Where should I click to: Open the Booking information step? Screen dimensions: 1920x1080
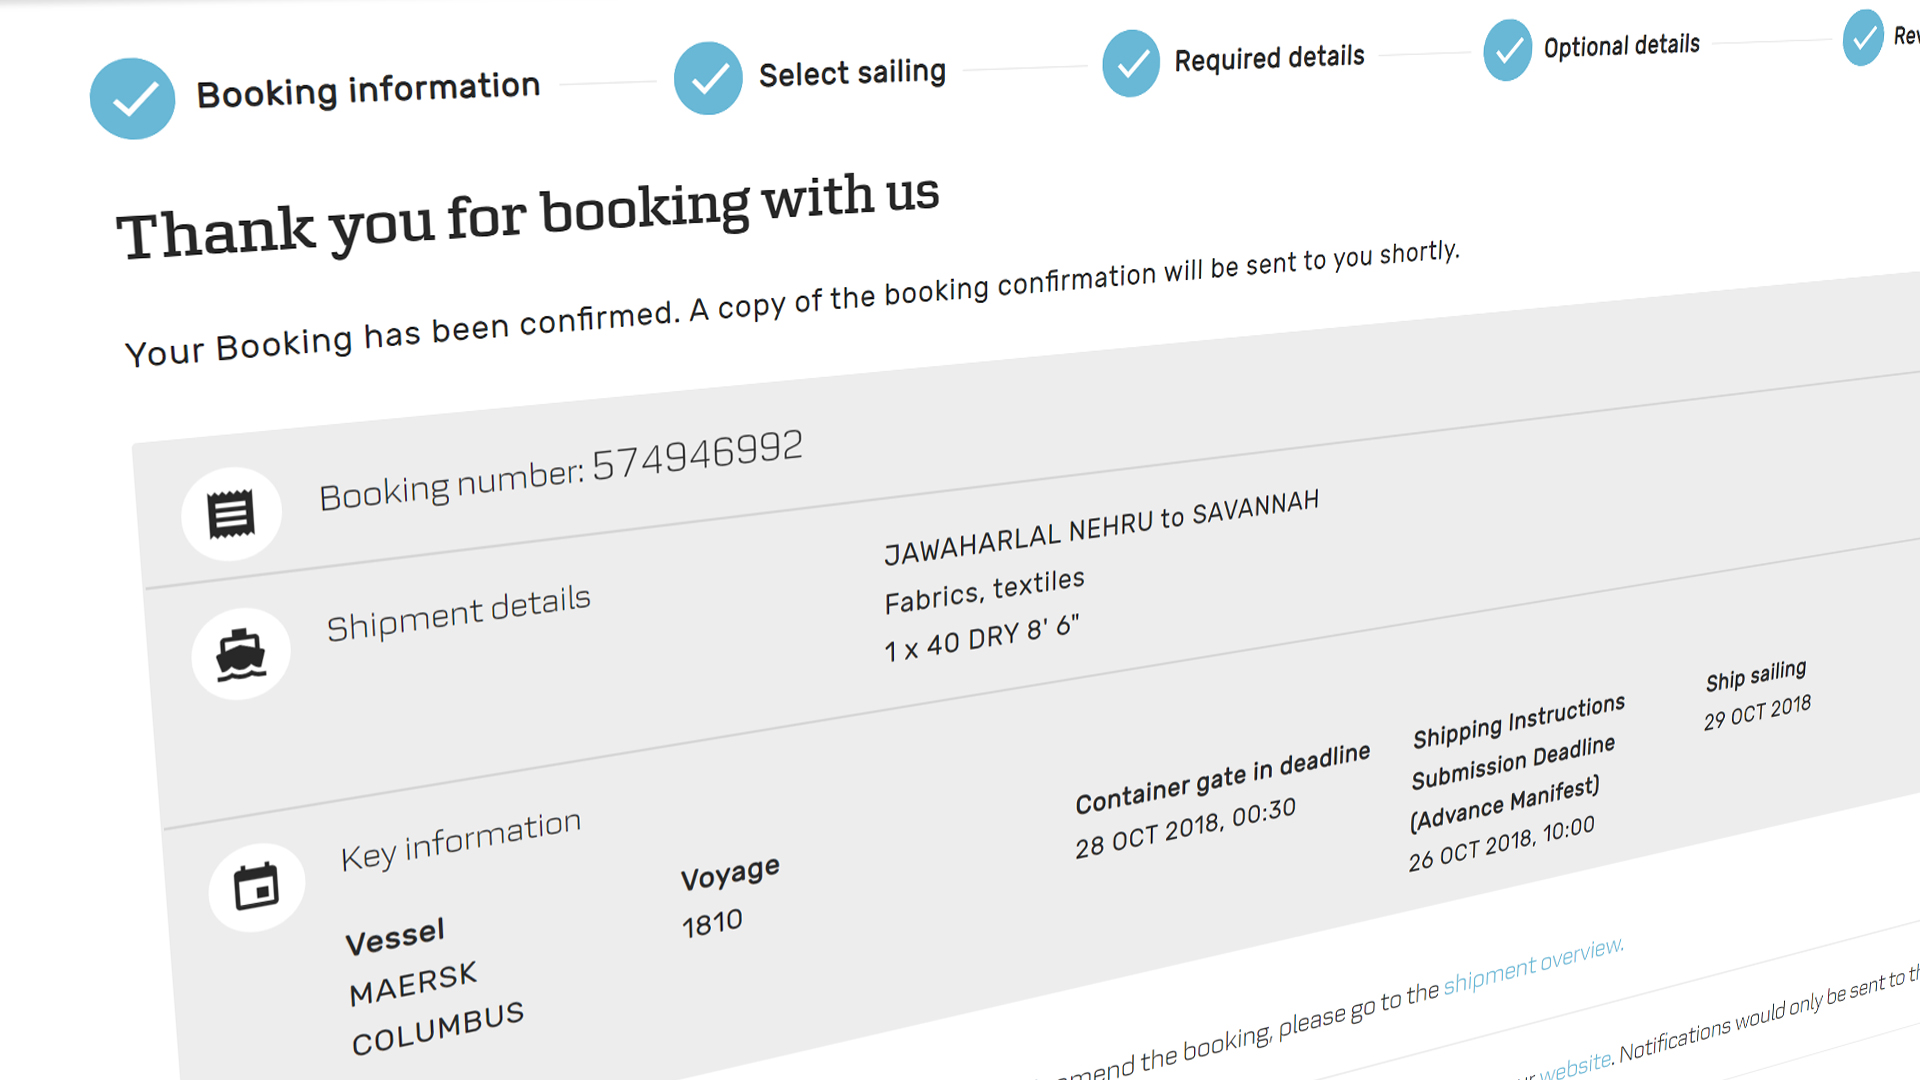[367, 90]
